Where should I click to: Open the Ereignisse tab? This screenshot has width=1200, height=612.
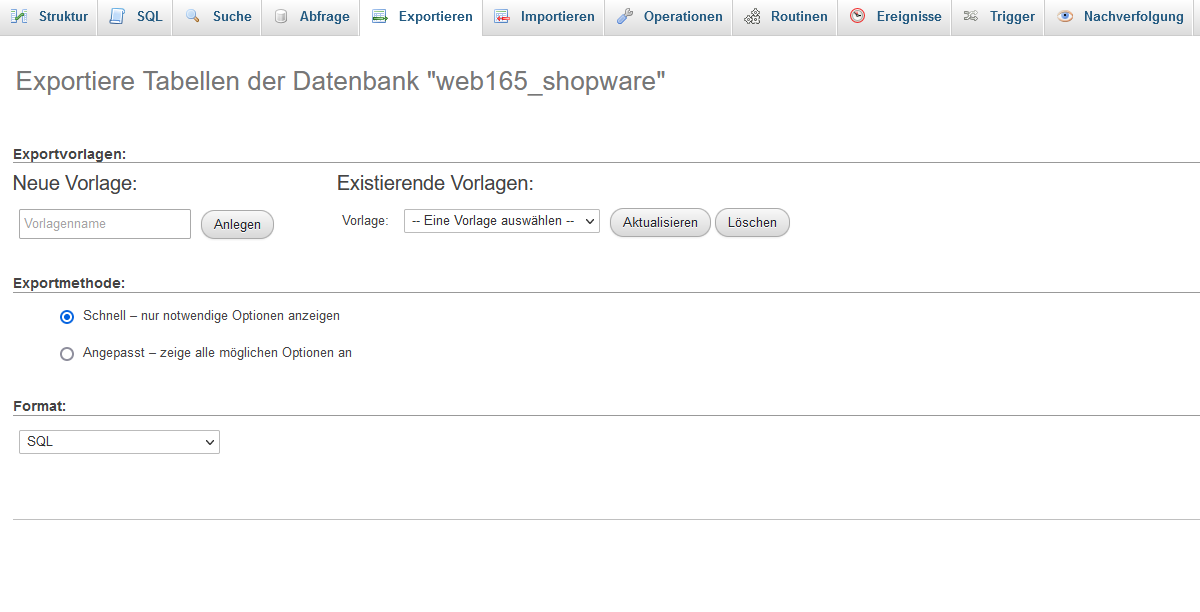[x=895, y=17]
